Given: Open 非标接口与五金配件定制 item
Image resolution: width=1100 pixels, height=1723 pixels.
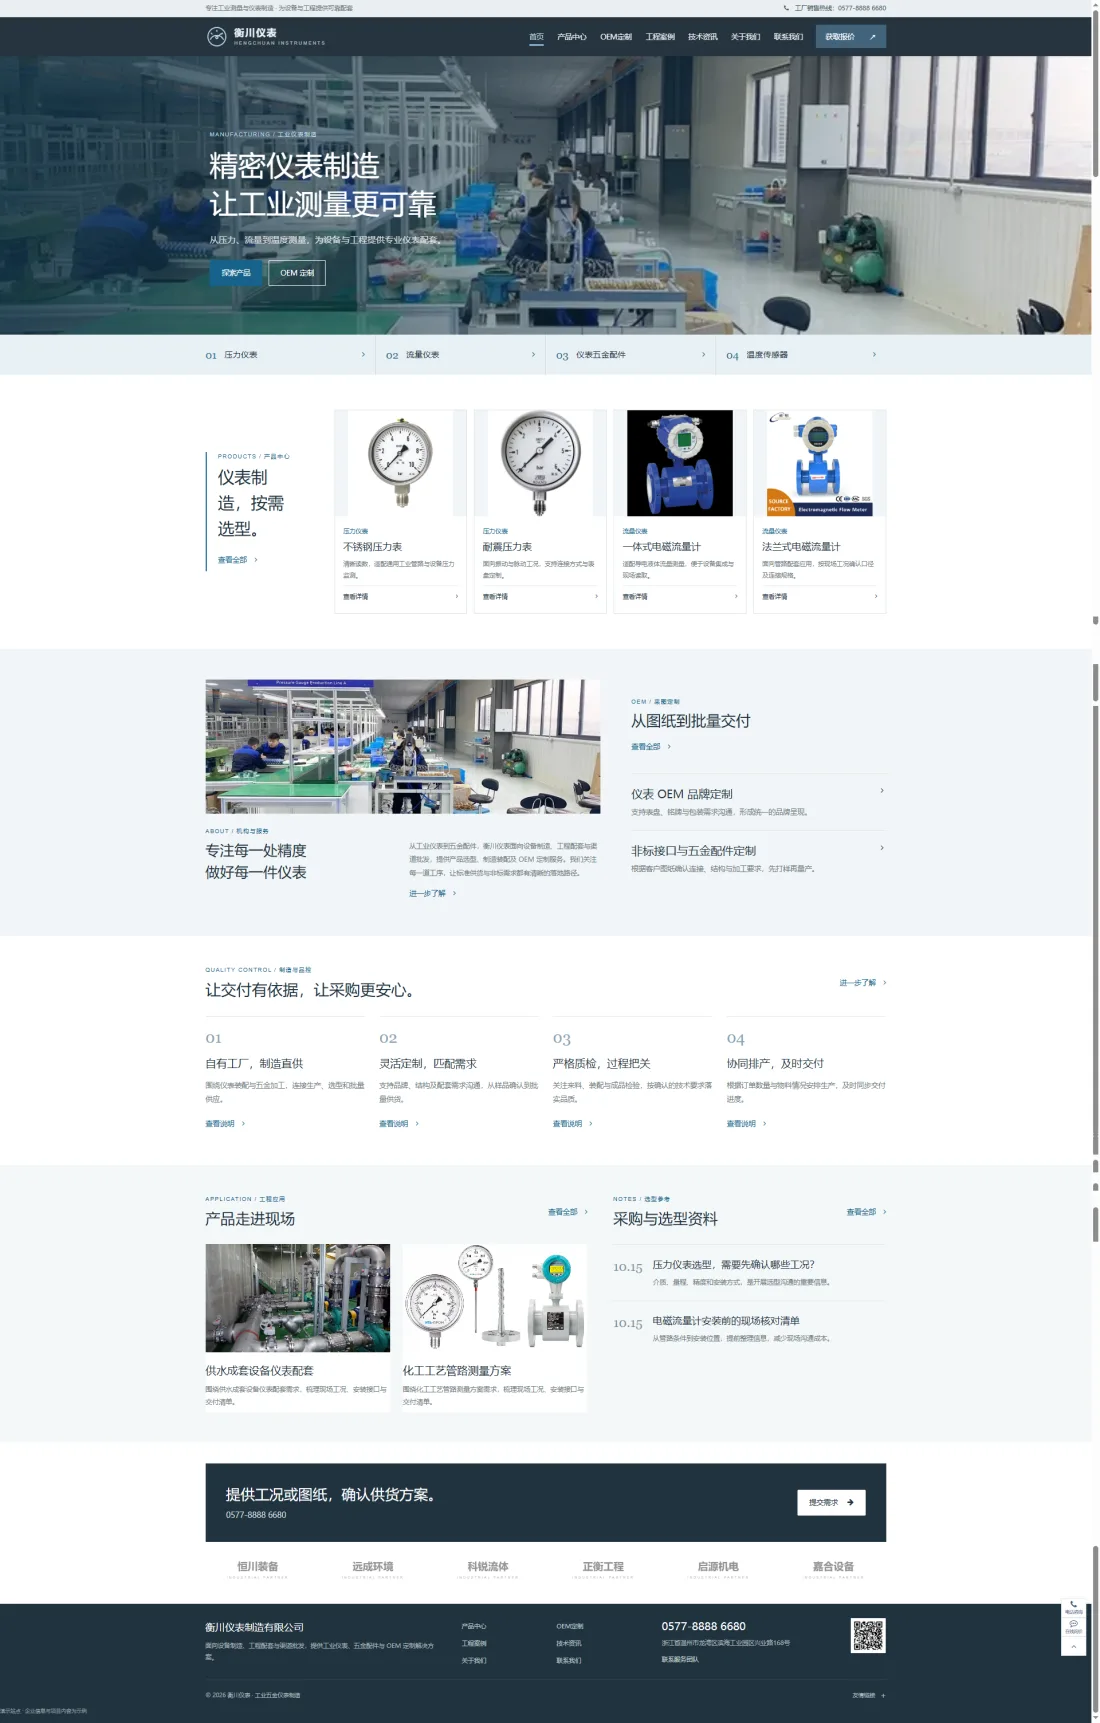Looking at the screenshot, I should 758,859.
